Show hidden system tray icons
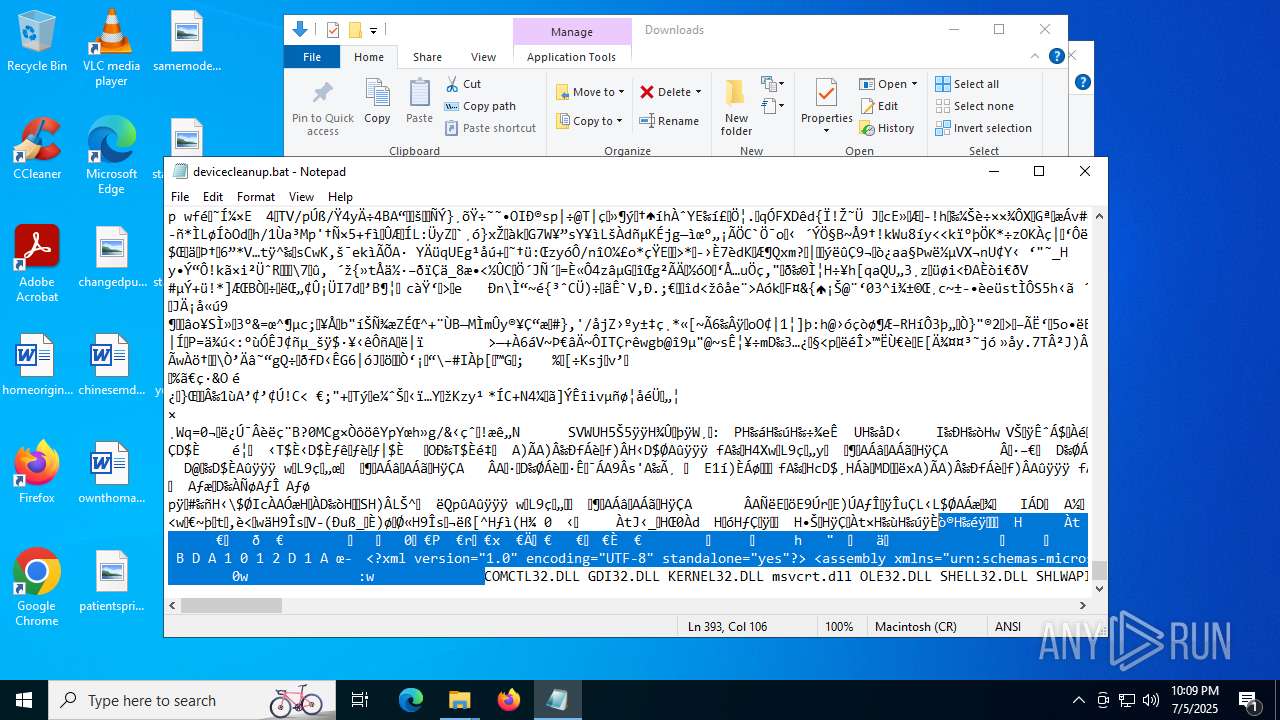This screenshot has width=1280, height=720. point(1078,700)
